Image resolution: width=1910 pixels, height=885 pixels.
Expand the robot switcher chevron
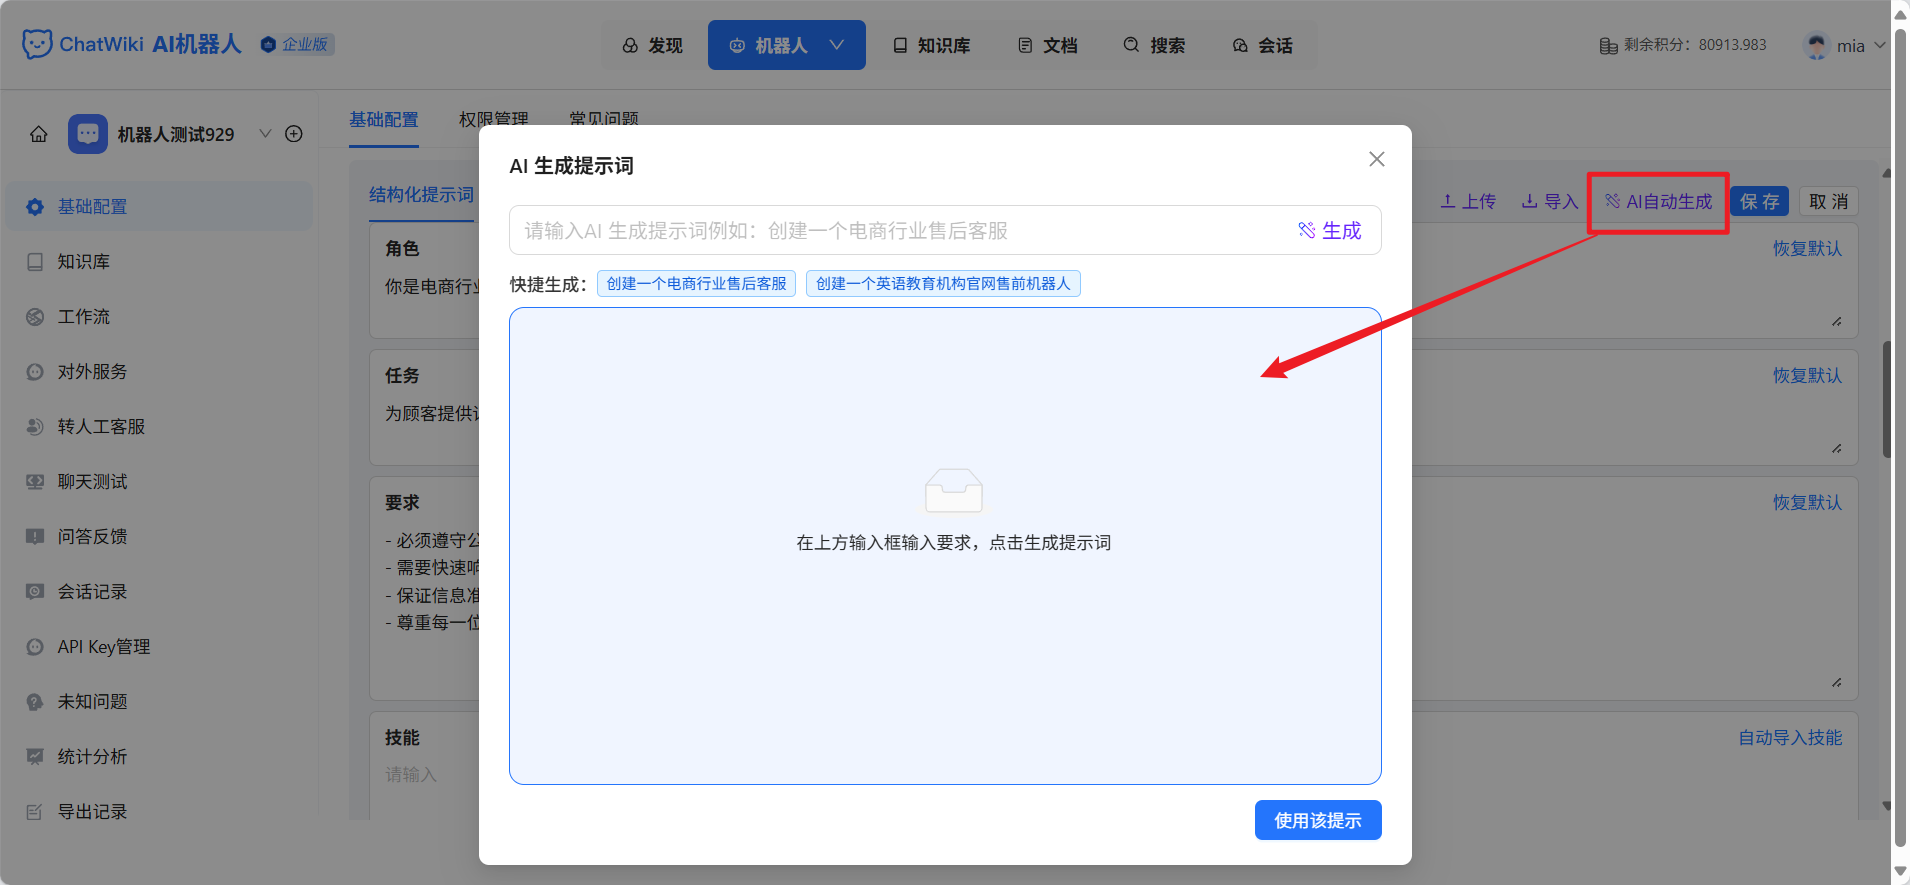click(x=265, y=133)
